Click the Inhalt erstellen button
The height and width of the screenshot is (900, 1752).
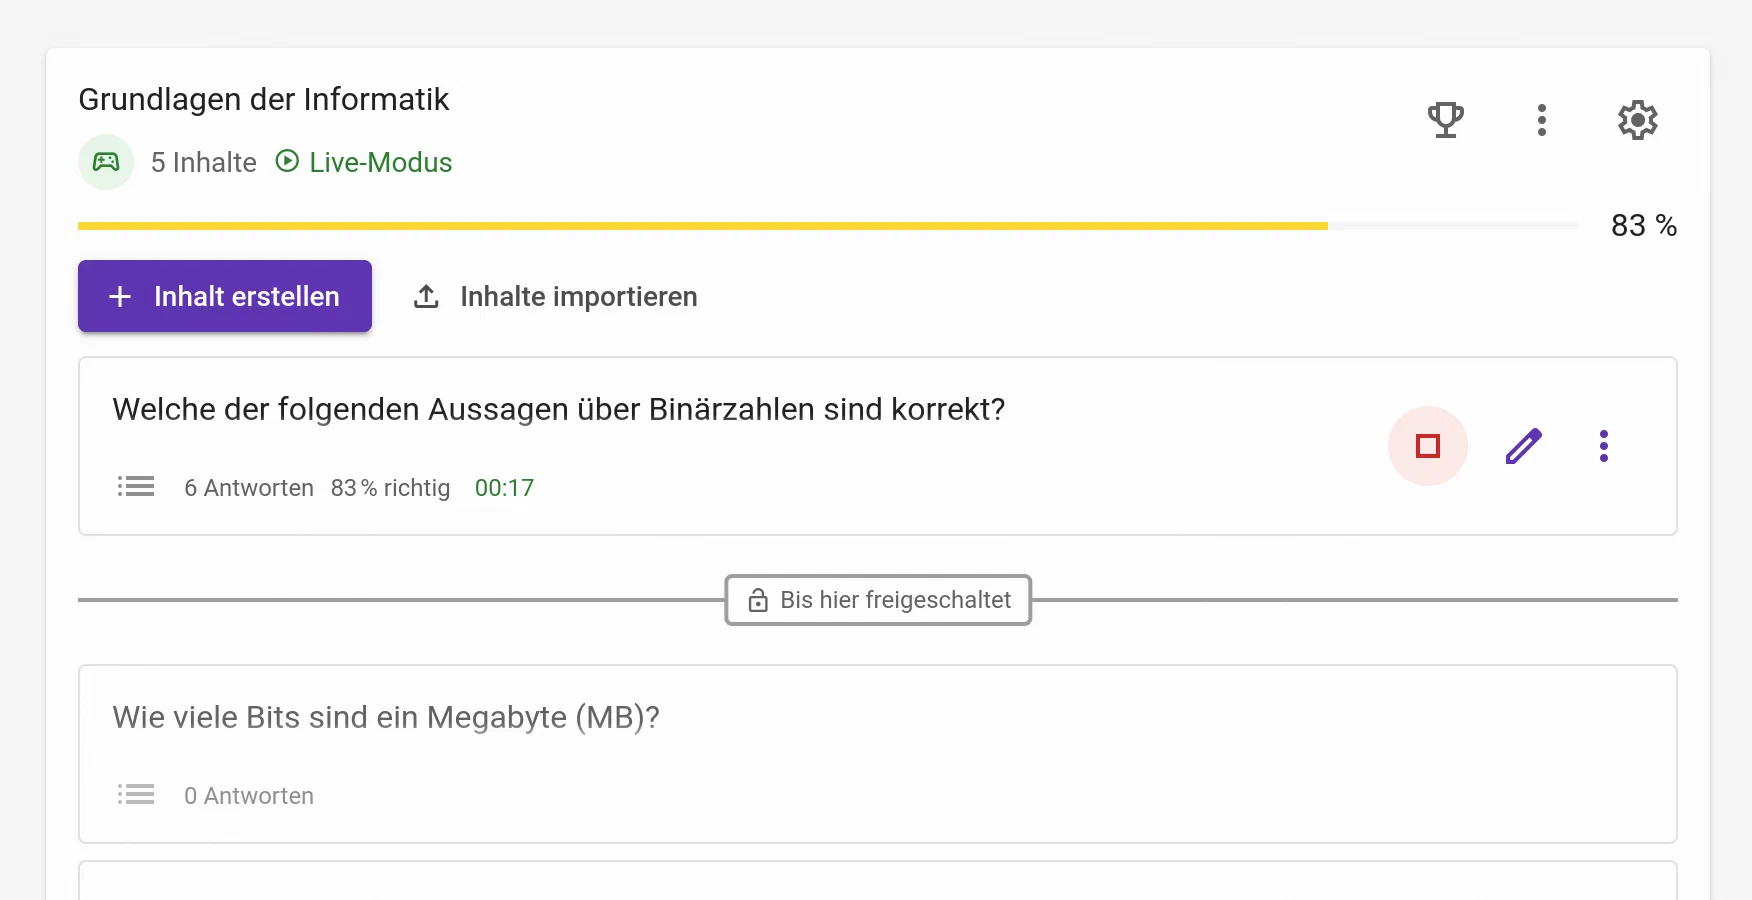[225, 296]
